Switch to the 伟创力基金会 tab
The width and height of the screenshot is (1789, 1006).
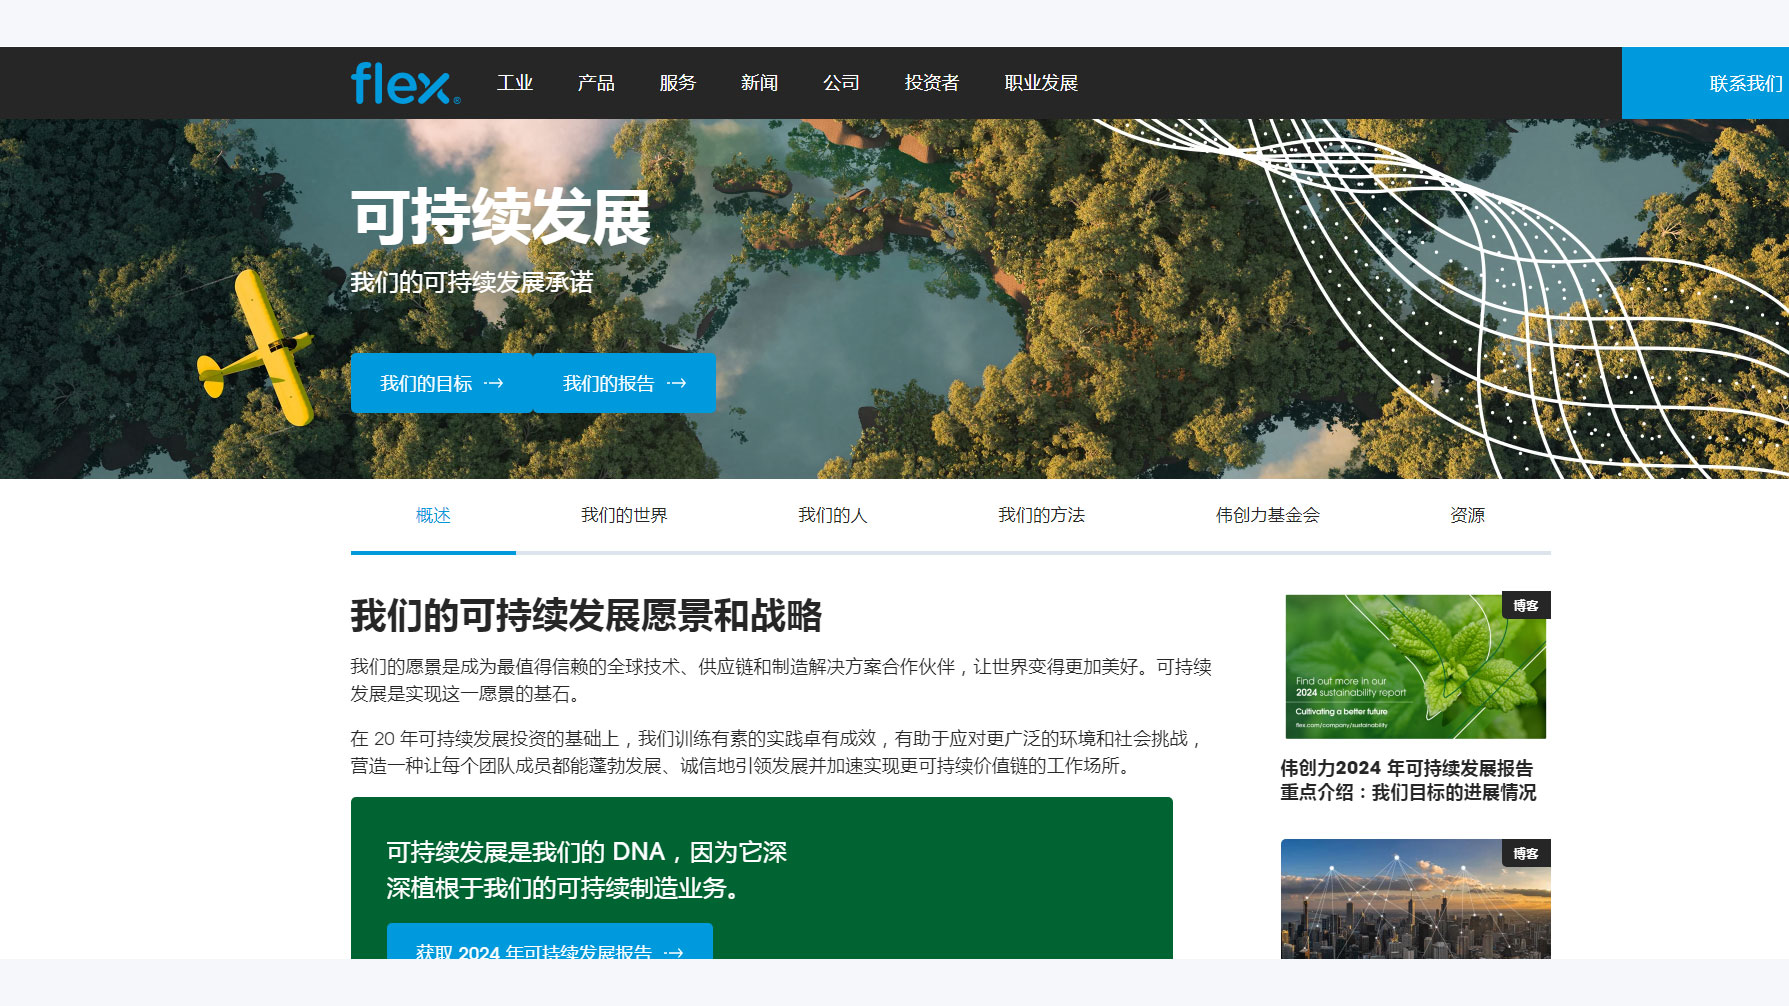[1267, 515]
